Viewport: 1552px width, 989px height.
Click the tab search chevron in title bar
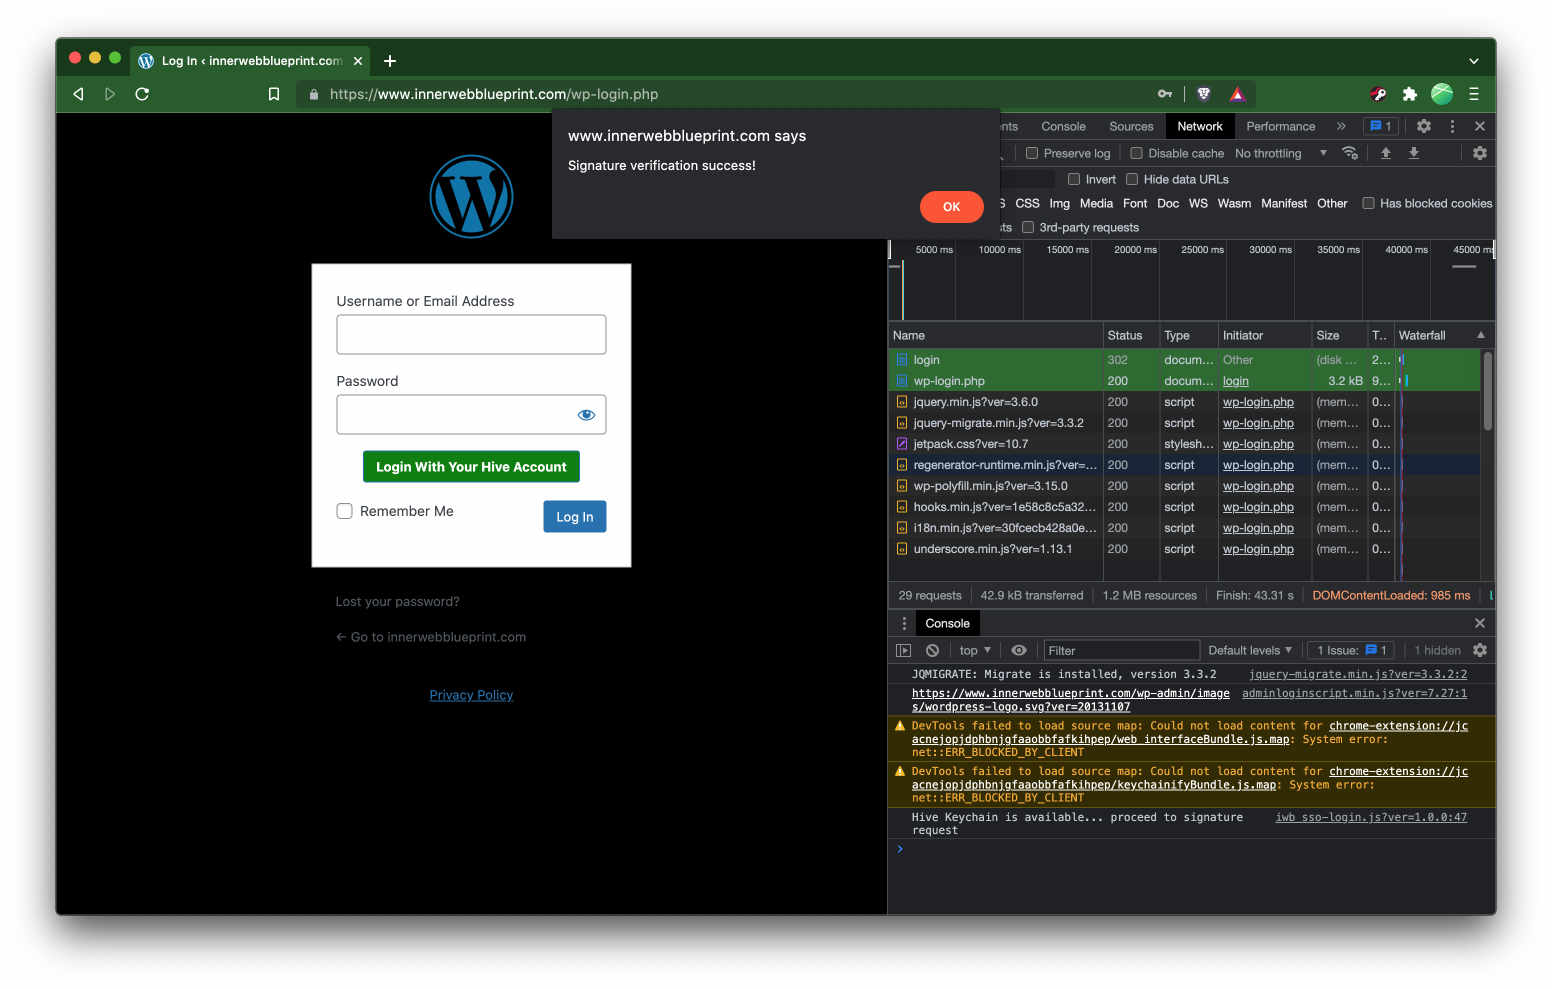(x=1473, y=61)
